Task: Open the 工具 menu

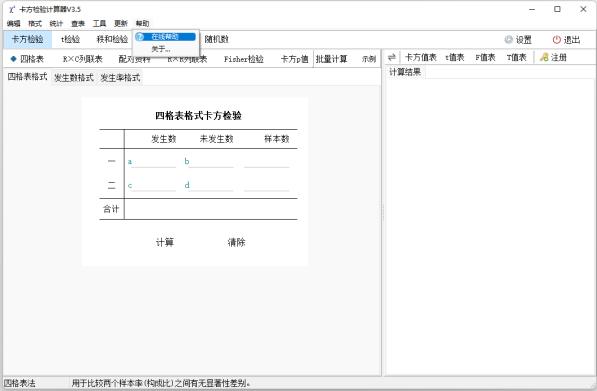Action: tap(99, 24)
